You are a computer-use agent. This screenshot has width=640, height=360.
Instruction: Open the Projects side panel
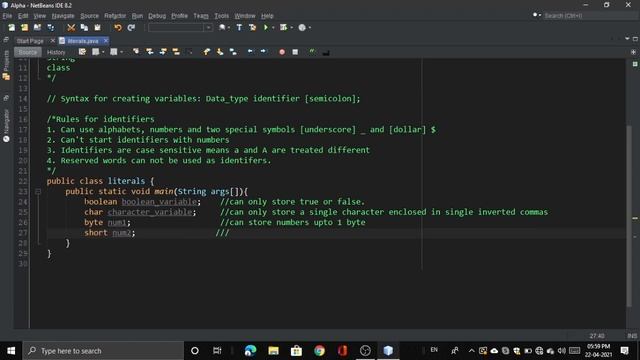[x=6, y=65]
